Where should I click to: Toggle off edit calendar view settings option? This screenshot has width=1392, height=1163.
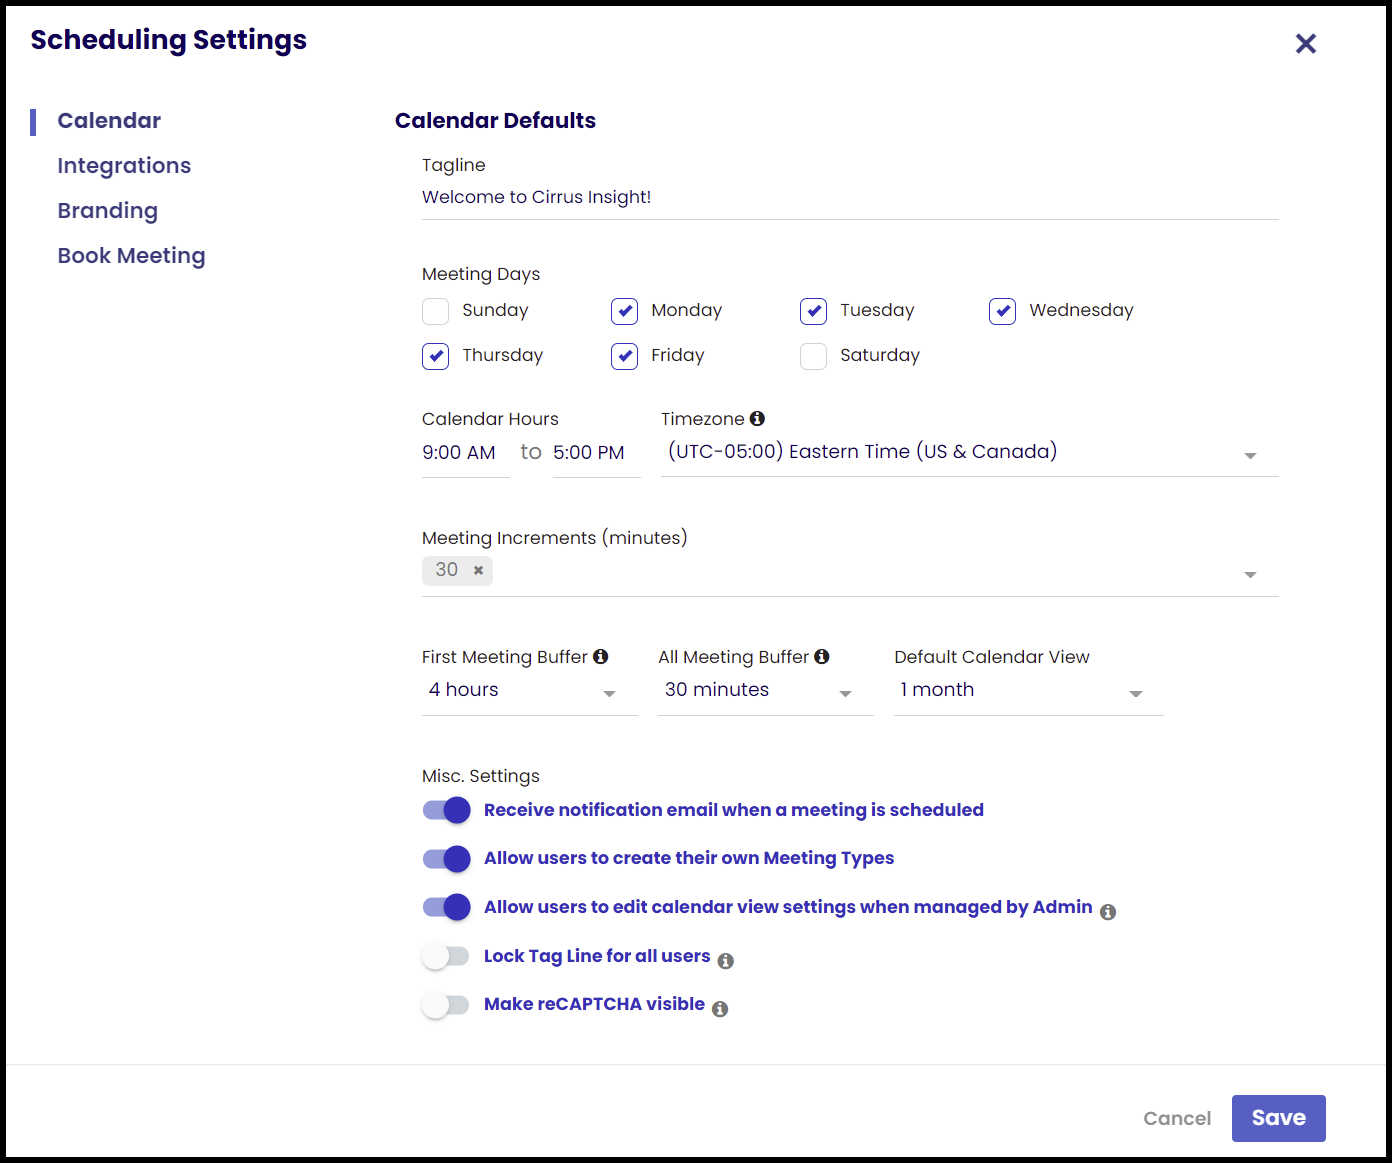tap(446, 907)
